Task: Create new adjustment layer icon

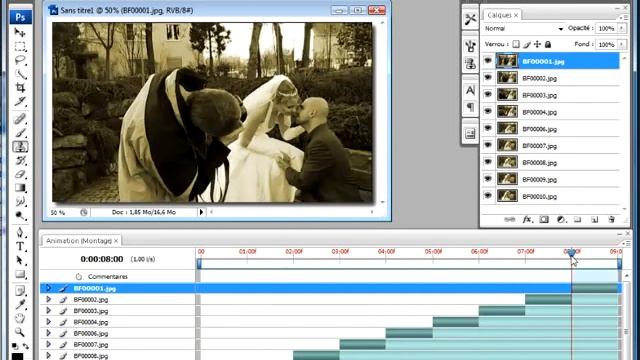Action: click(x=561, y=220)
